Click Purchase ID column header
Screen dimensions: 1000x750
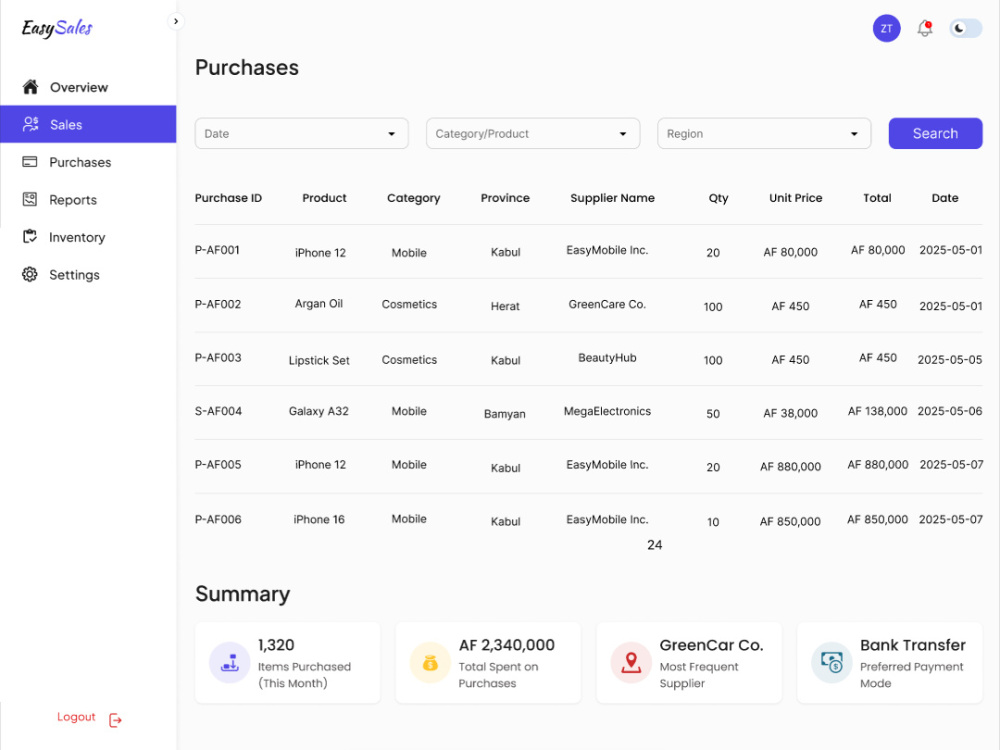(228, 198)
